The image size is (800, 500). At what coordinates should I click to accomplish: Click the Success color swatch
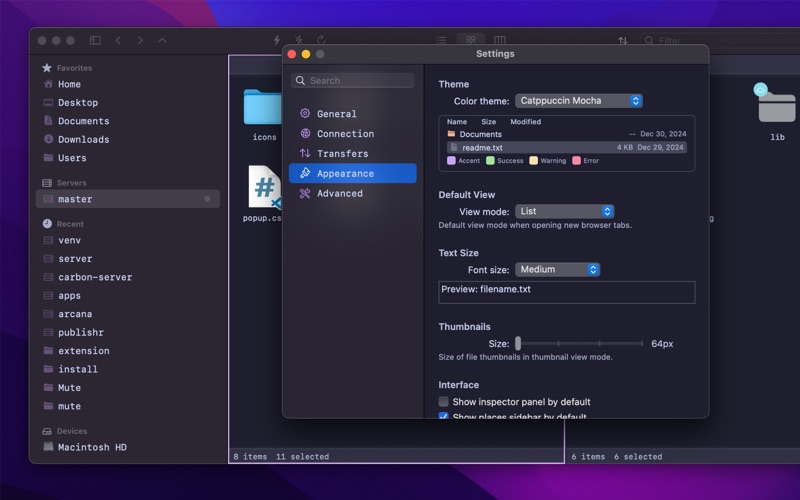pos(490,161)
